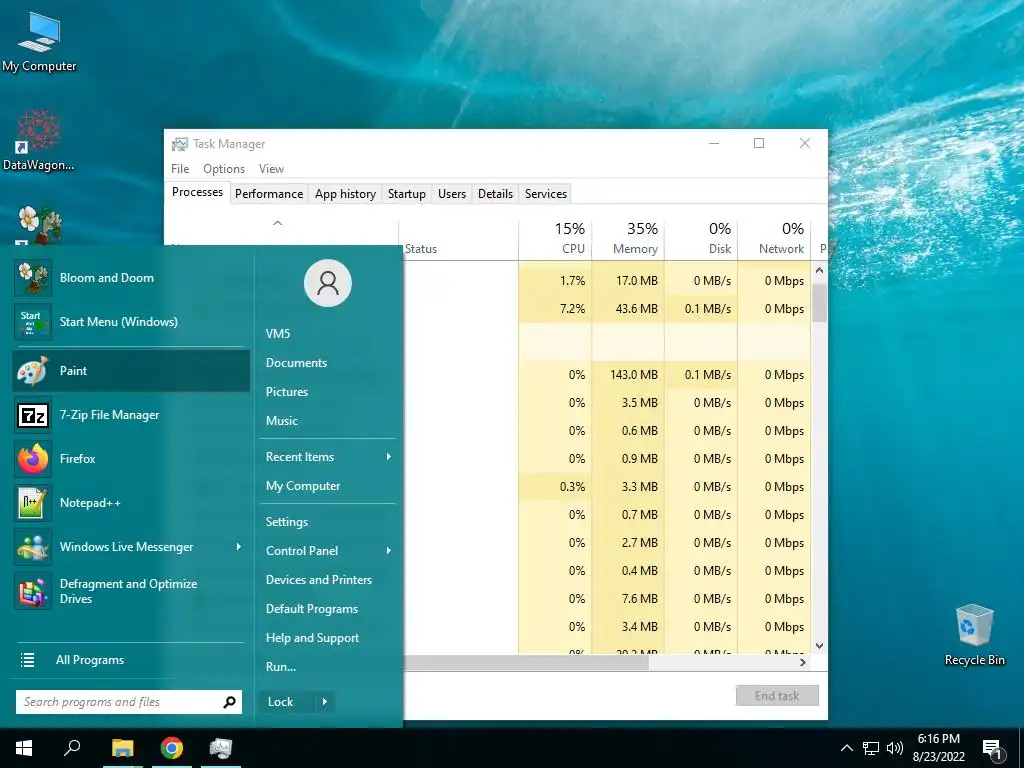The height and width of the screenshot is (768, 1024).
Task: Click the network icon in system tray
Action: point(871,748)
